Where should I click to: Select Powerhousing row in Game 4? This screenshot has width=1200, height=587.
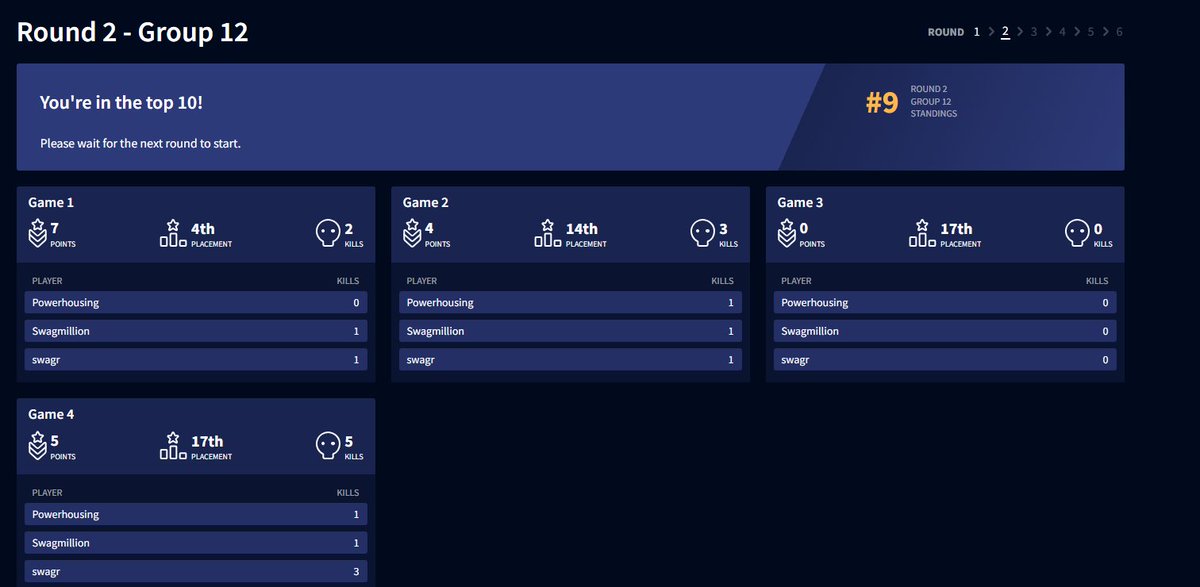196,514
